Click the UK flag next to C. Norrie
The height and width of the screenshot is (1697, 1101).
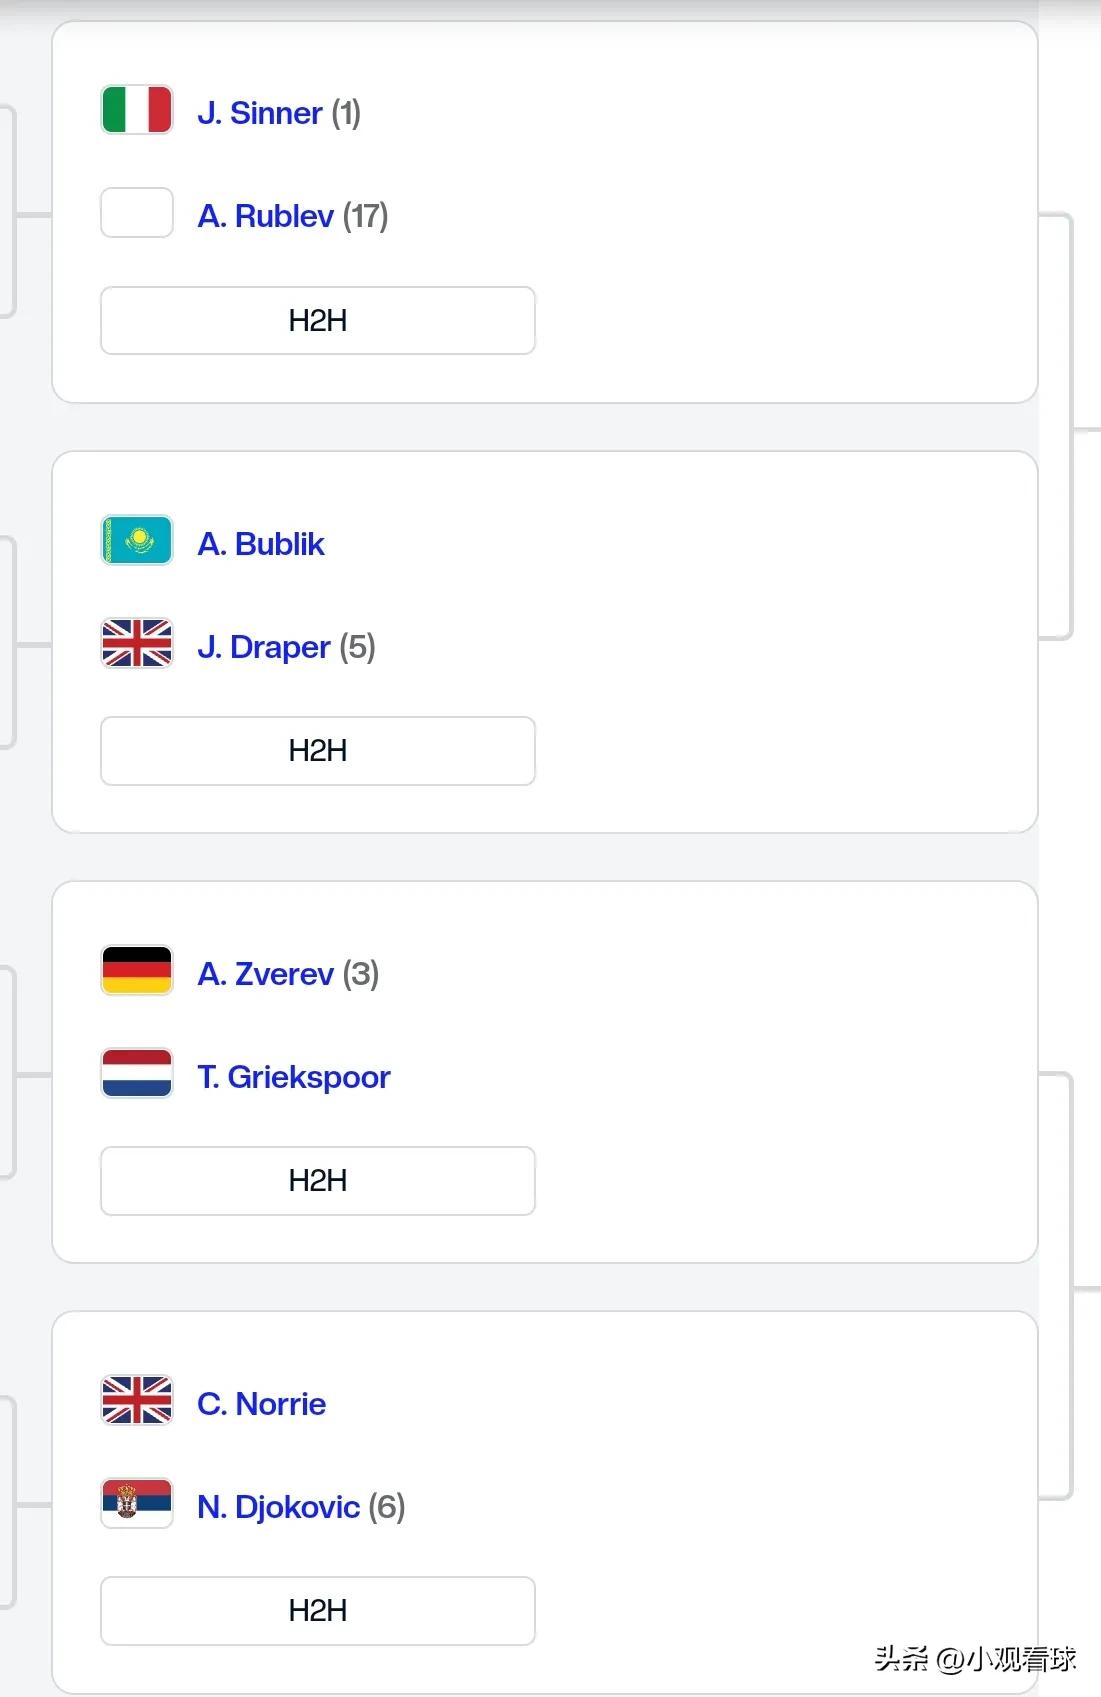point(137,1401)
